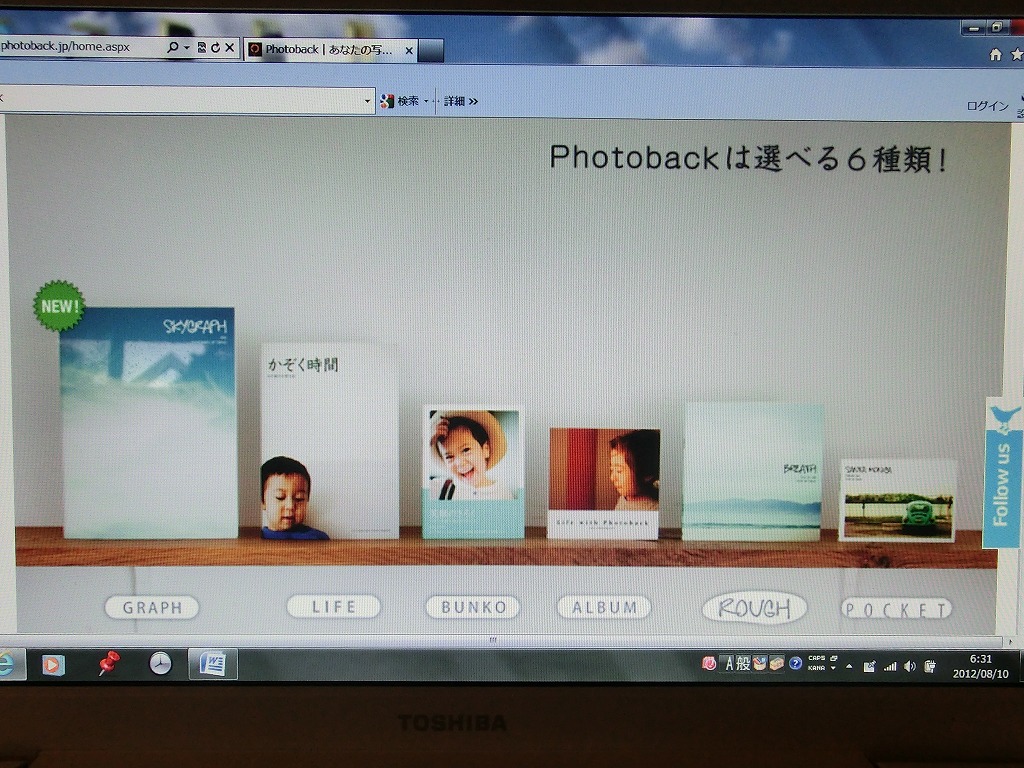Open Internet Explorer from the taskbar
Screen dimensions: 1024x768
(9, 664)
